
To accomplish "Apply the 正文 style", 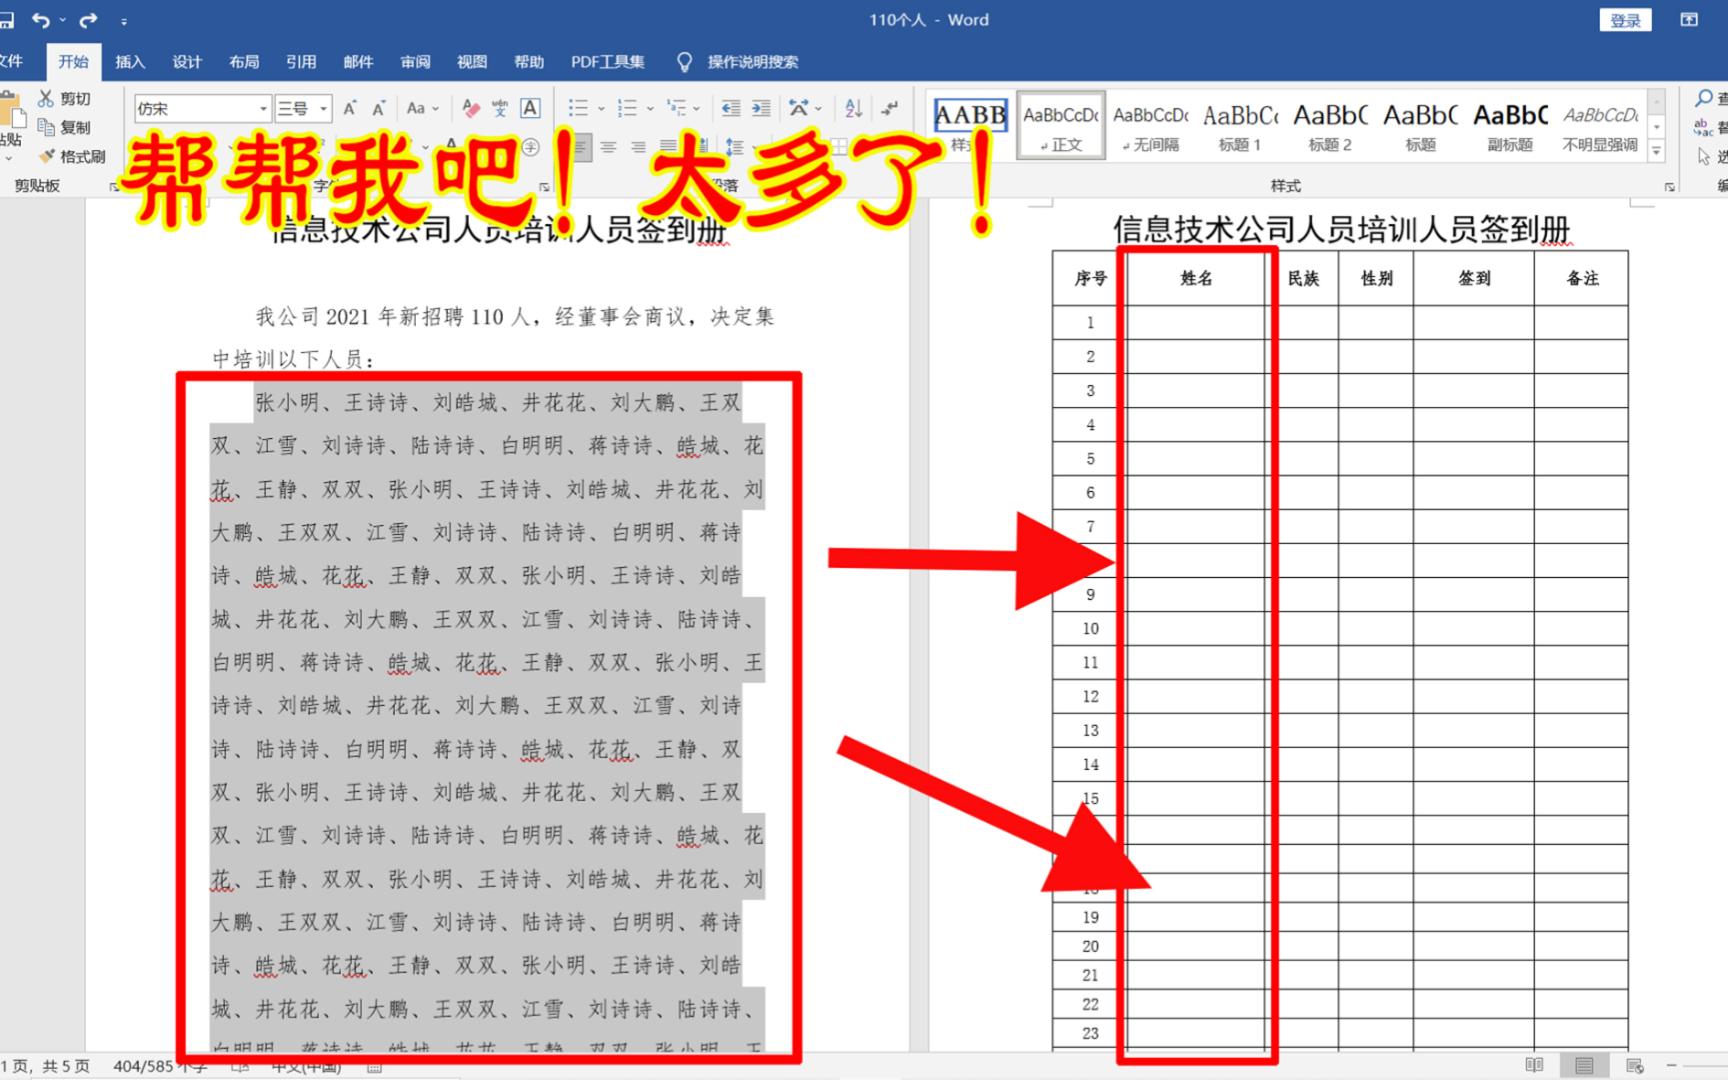I will (1061, 127).
